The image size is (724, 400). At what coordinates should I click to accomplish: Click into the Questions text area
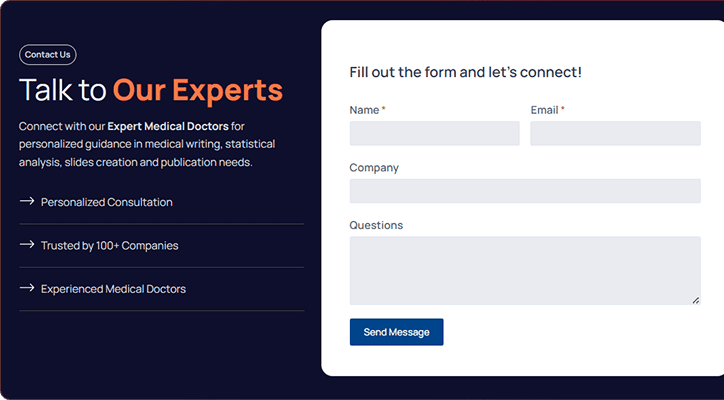click(525, 271)
